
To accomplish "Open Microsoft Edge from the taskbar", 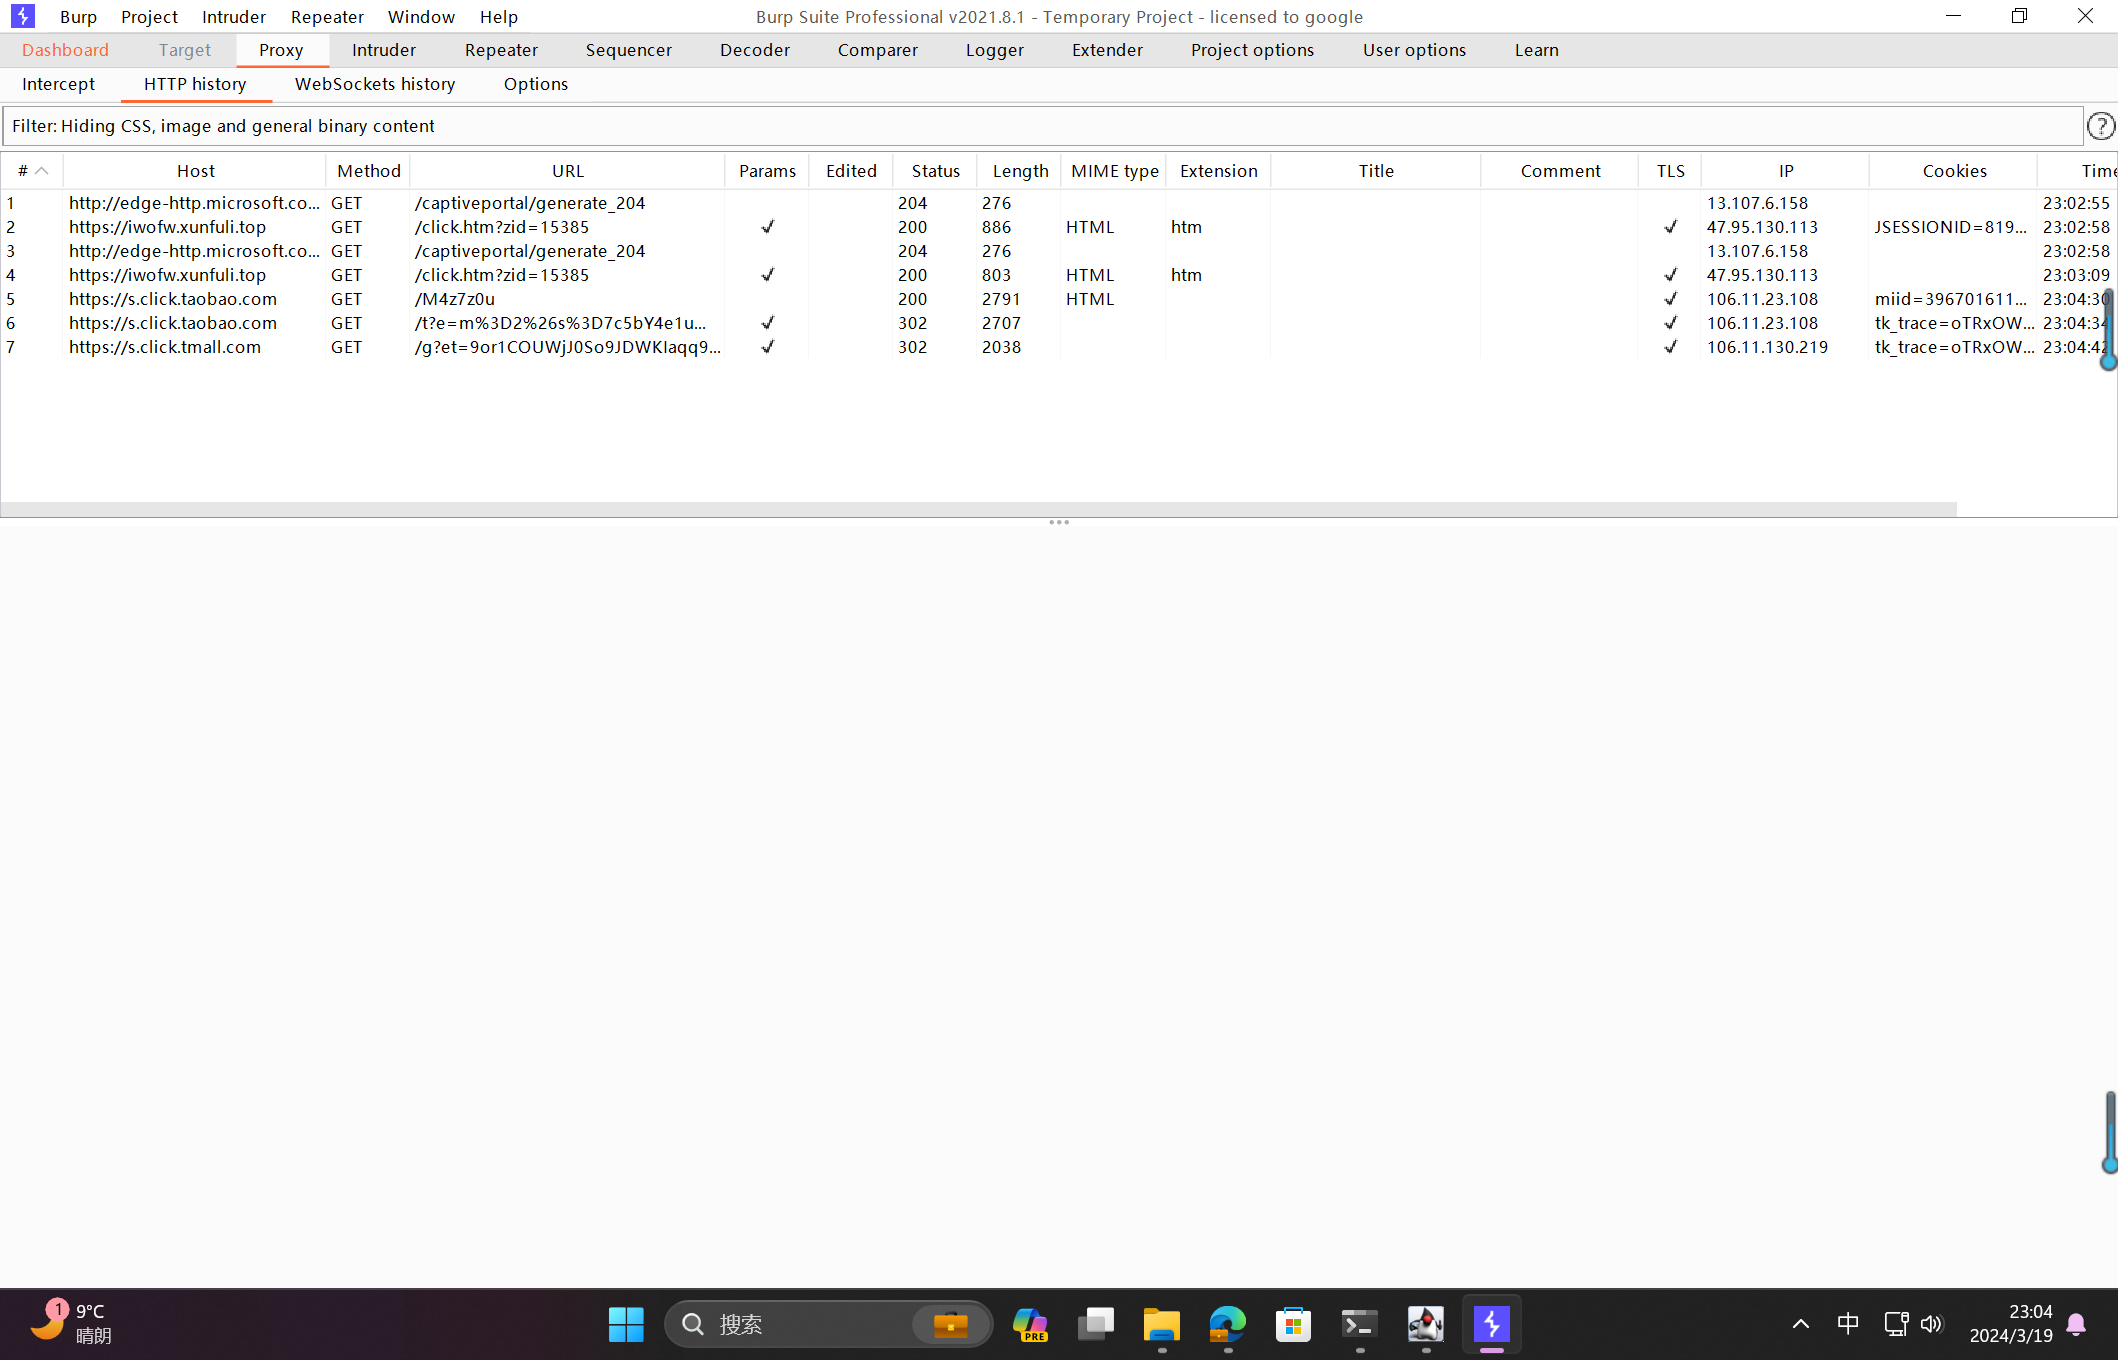I will (x=1227, y=1324).
